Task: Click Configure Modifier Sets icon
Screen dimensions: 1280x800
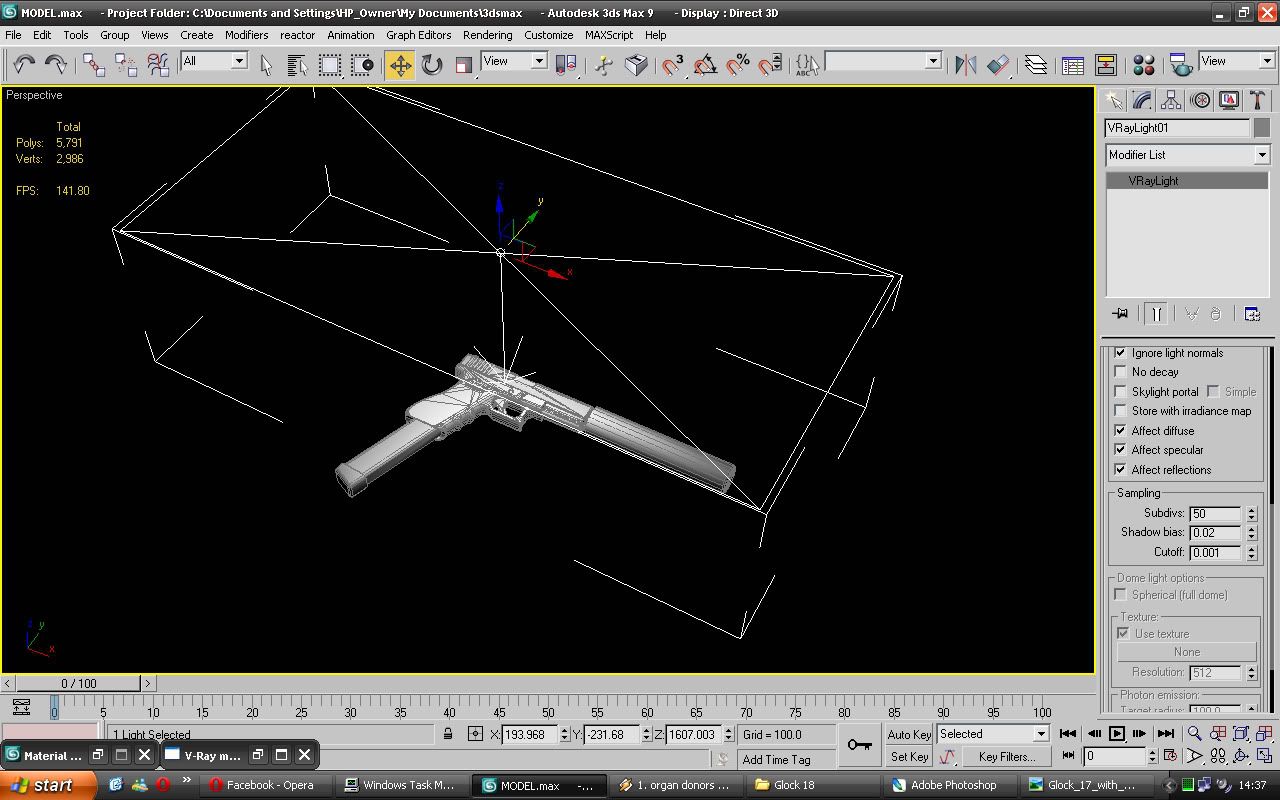Action: tap(1252, 314)
